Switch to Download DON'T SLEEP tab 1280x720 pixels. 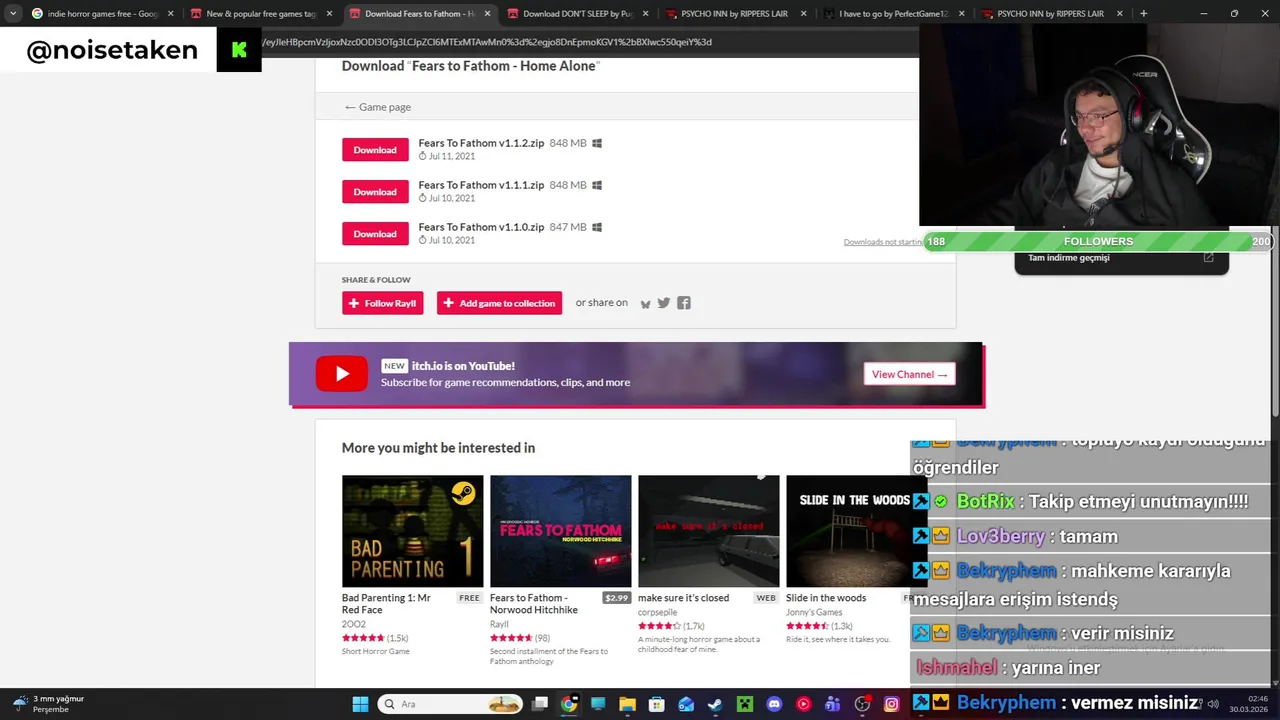[x=577, y=14]
